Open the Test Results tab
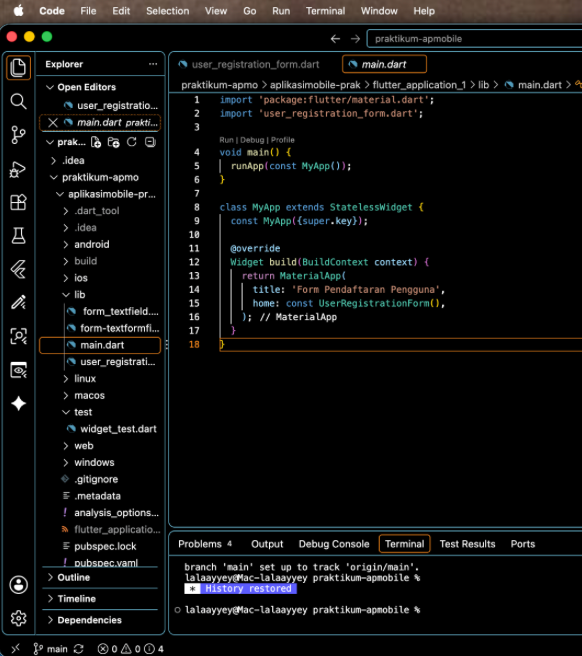 pos(467,544)
